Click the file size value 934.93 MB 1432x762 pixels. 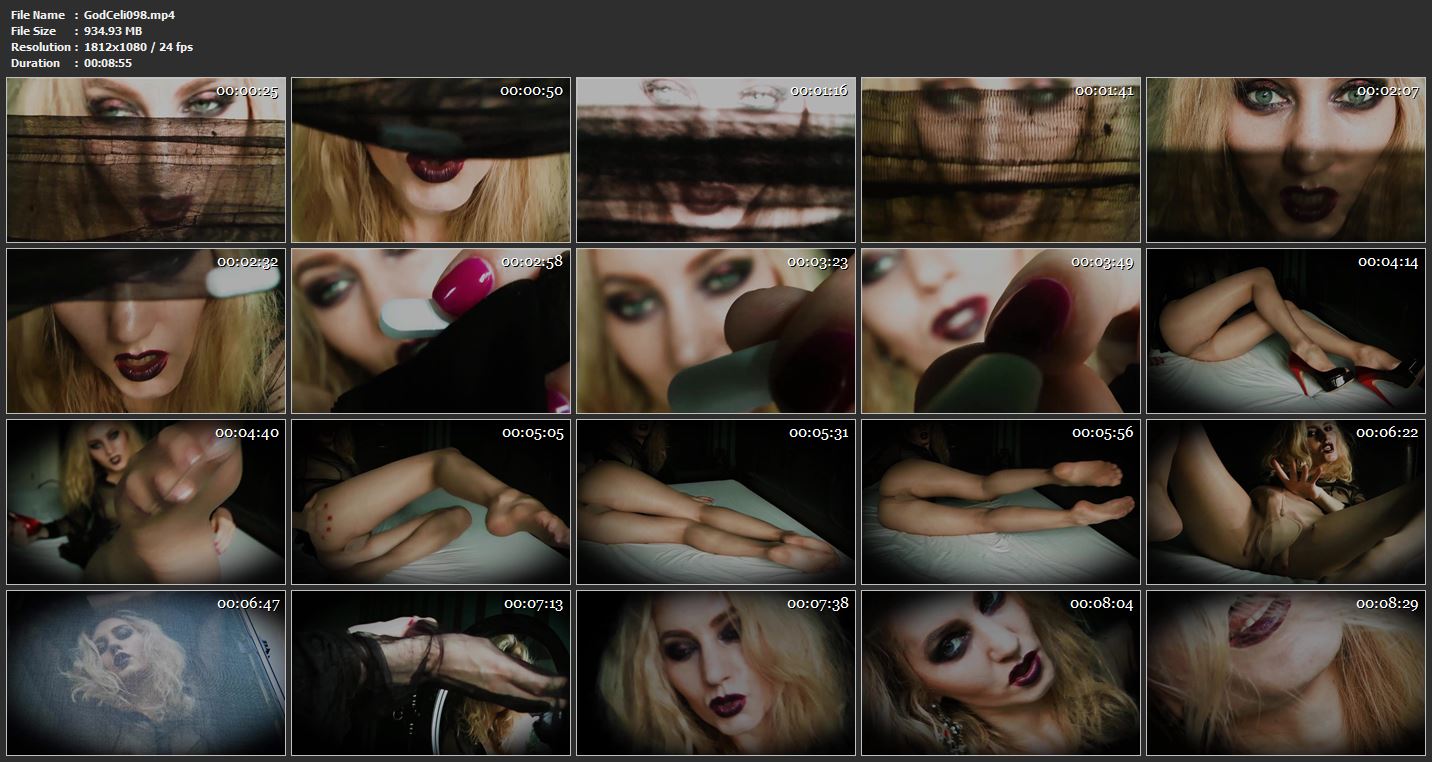tap(113, 31)
